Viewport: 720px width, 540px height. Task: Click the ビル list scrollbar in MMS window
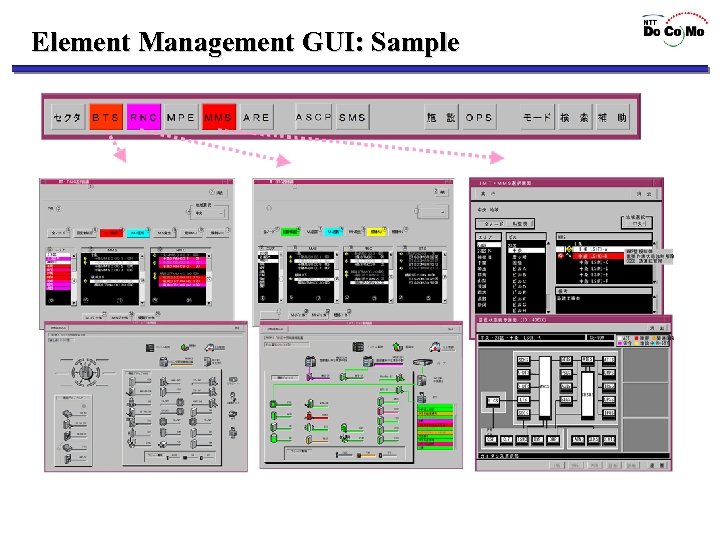click(548, 276)
